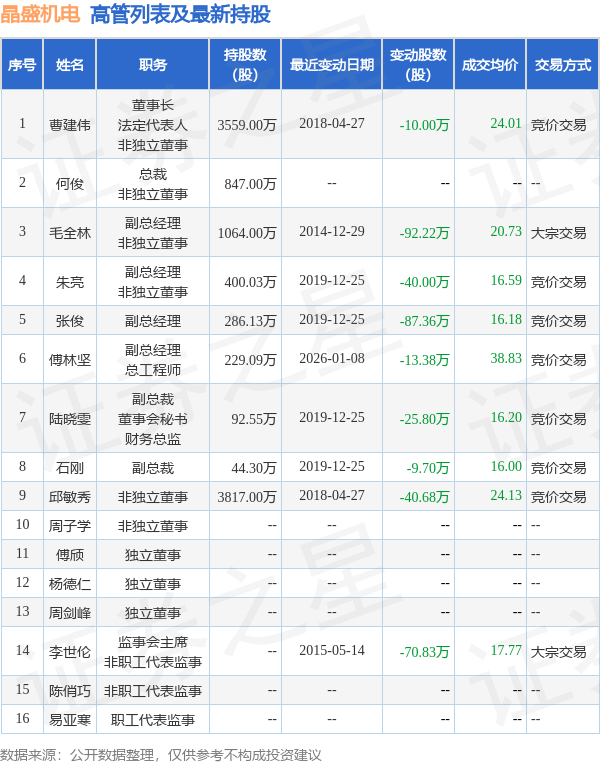The height and width of the screenshot is (764, 600).
Task: Select the name 张俊
Action: click(x=70, y=321)
